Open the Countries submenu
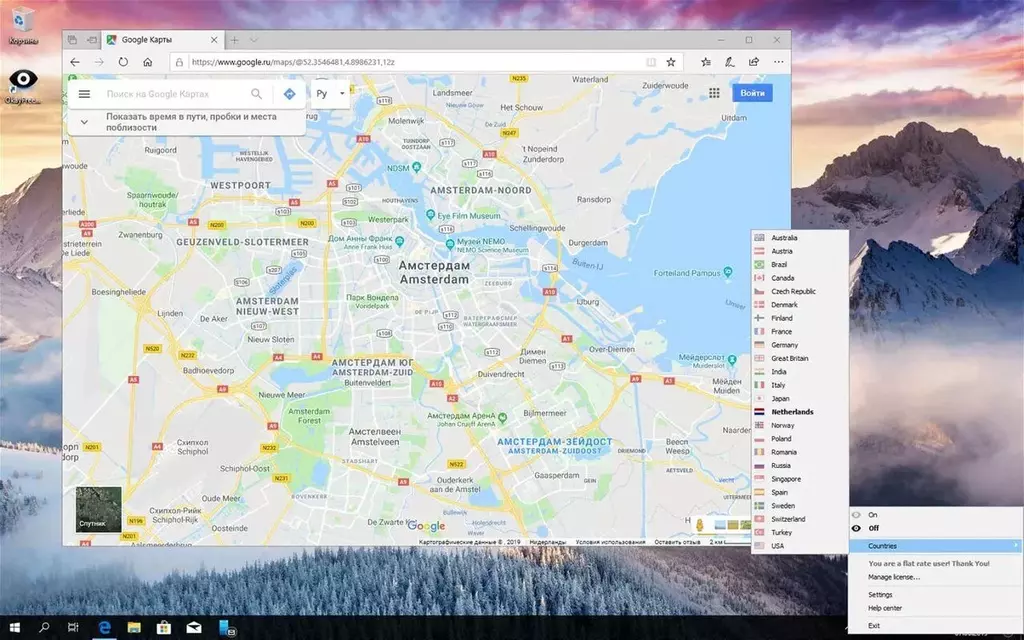Viewport: 1024px width, 640px height. click(x=936, y=546)
